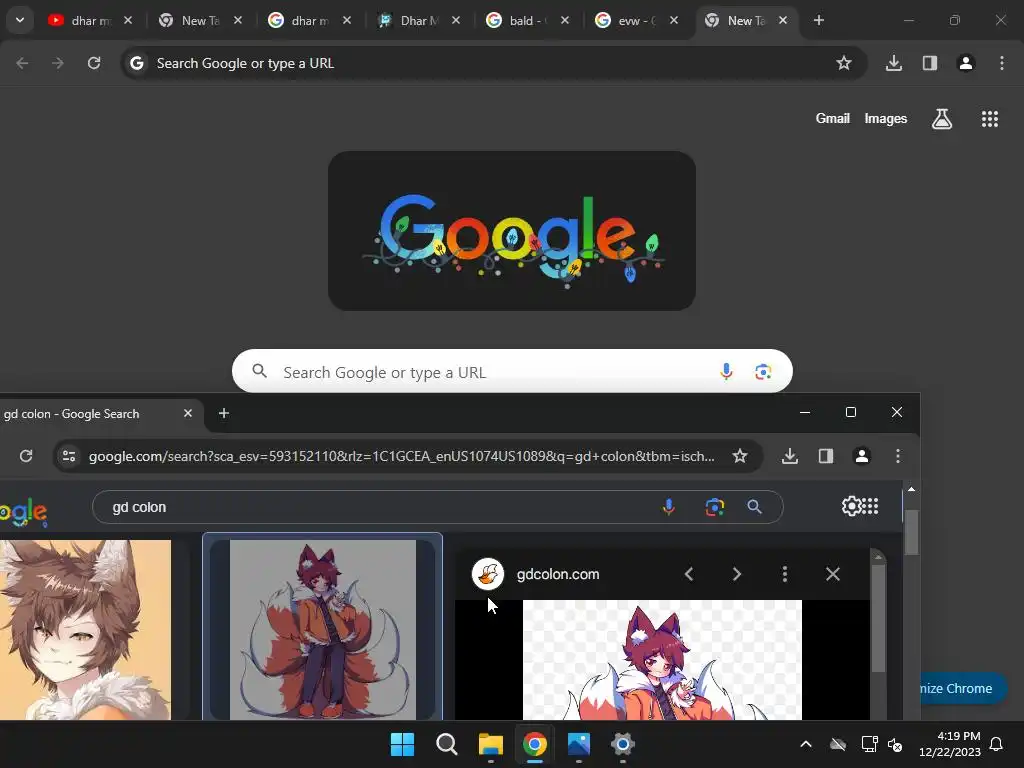Close the YouTube 'dhar m' tab
The height and width of the screenshot is (768, 1024).
128,20
